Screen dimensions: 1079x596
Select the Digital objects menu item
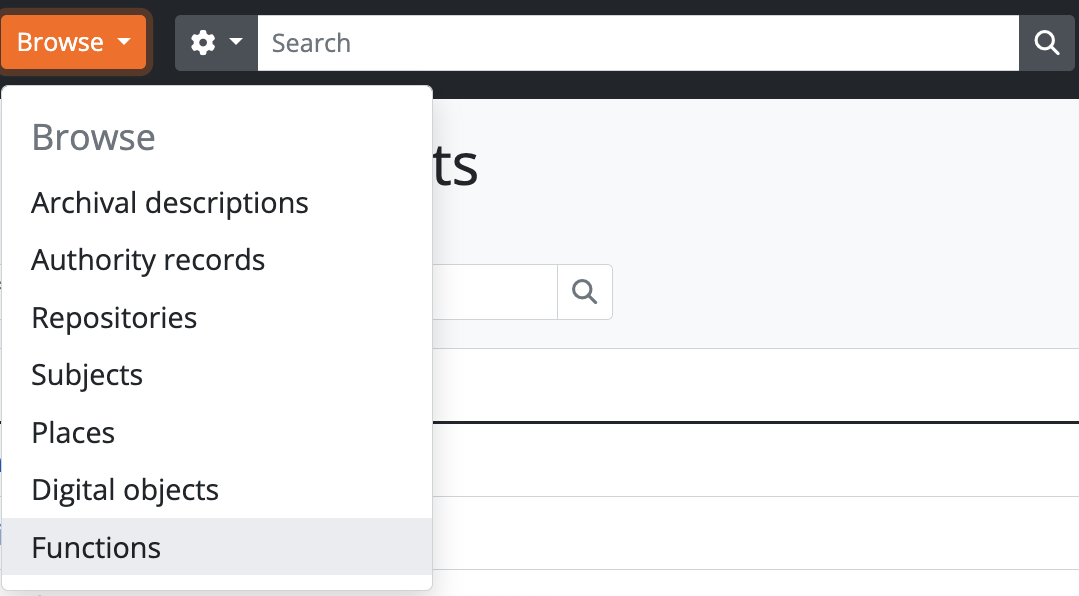(125, 490)
